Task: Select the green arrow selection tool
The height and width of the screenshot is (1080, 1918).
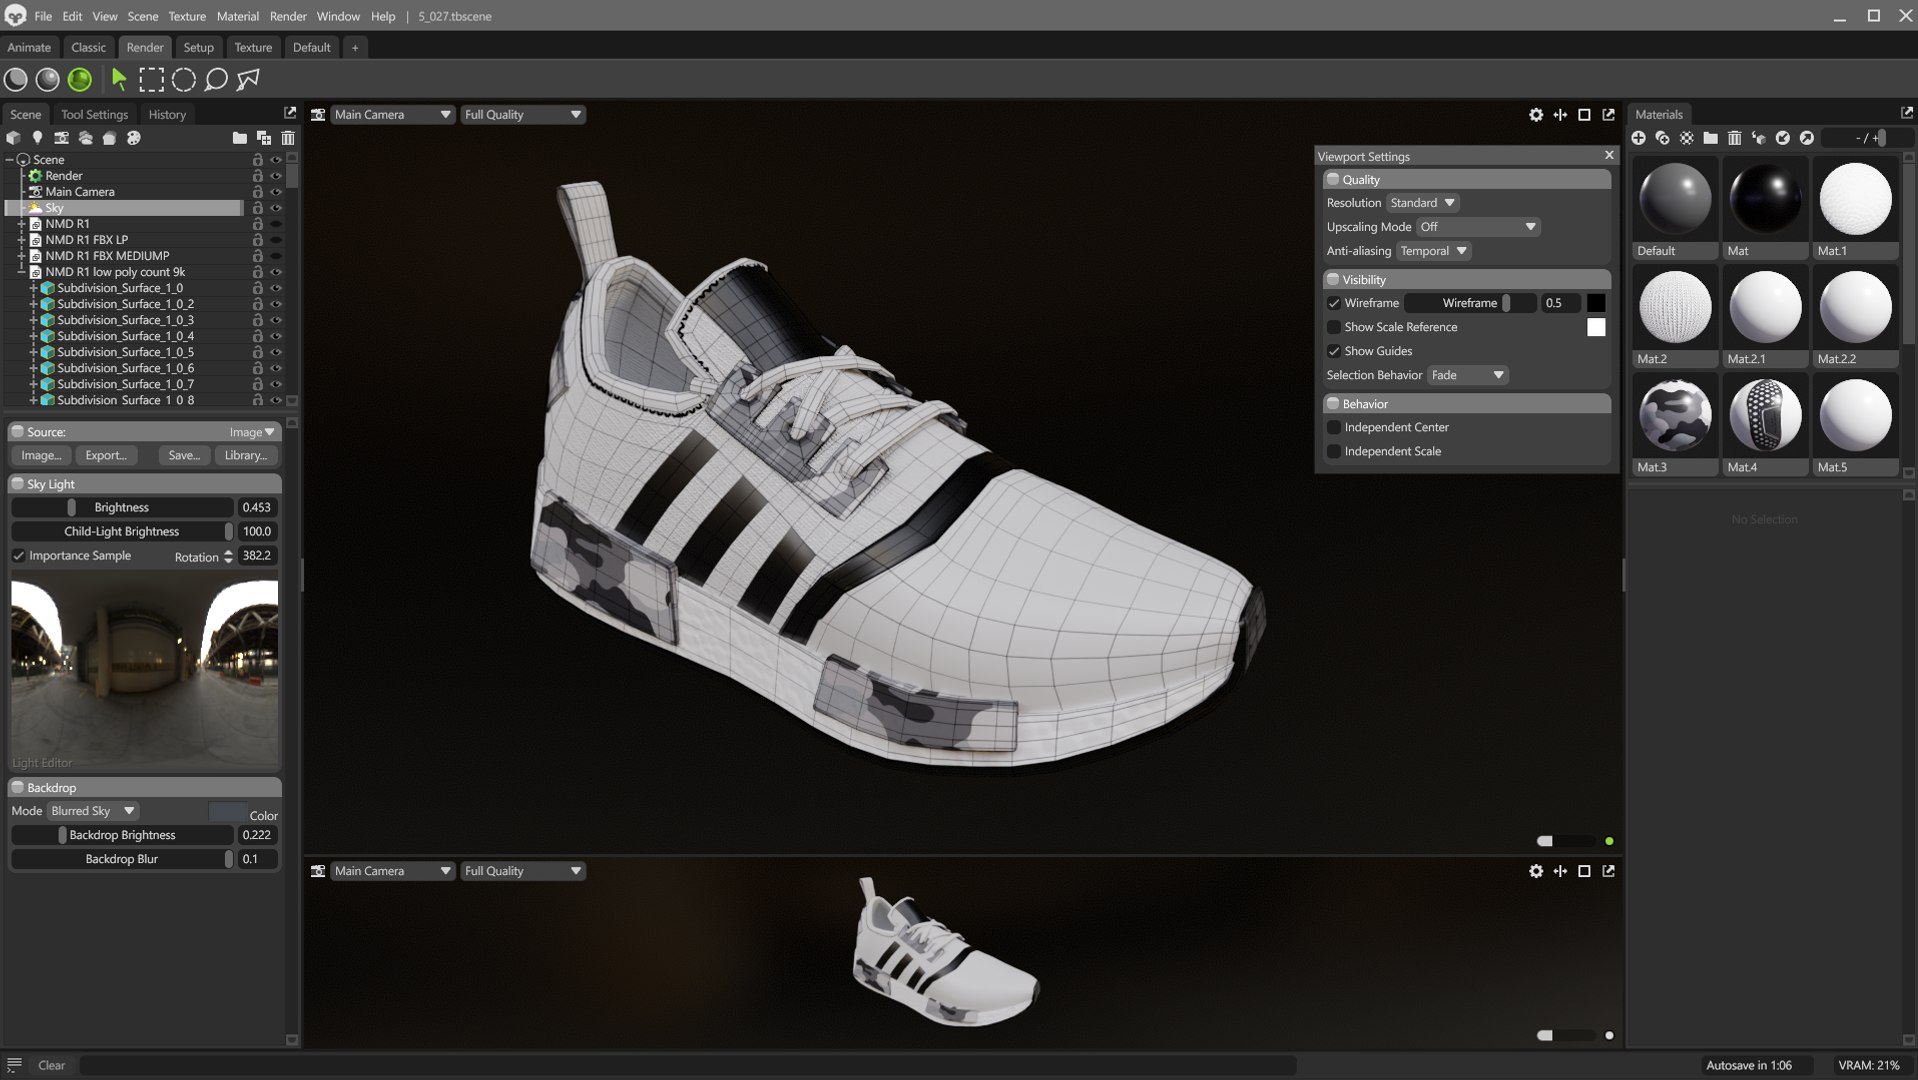Action: (119, 79)
